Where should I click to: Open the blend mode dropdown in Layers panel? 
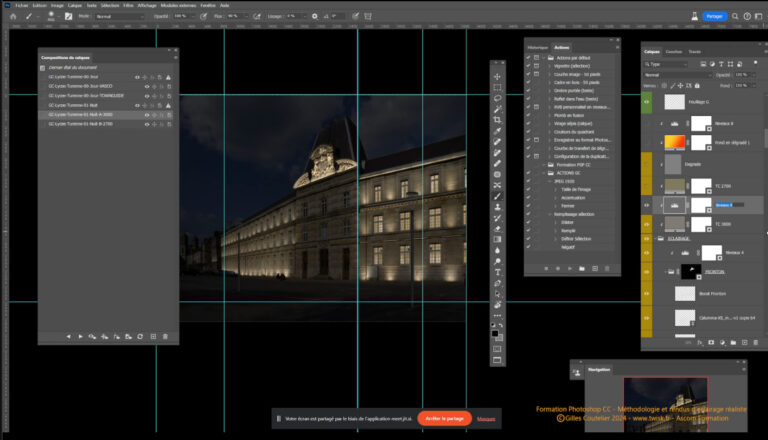(x=676, y=74)
